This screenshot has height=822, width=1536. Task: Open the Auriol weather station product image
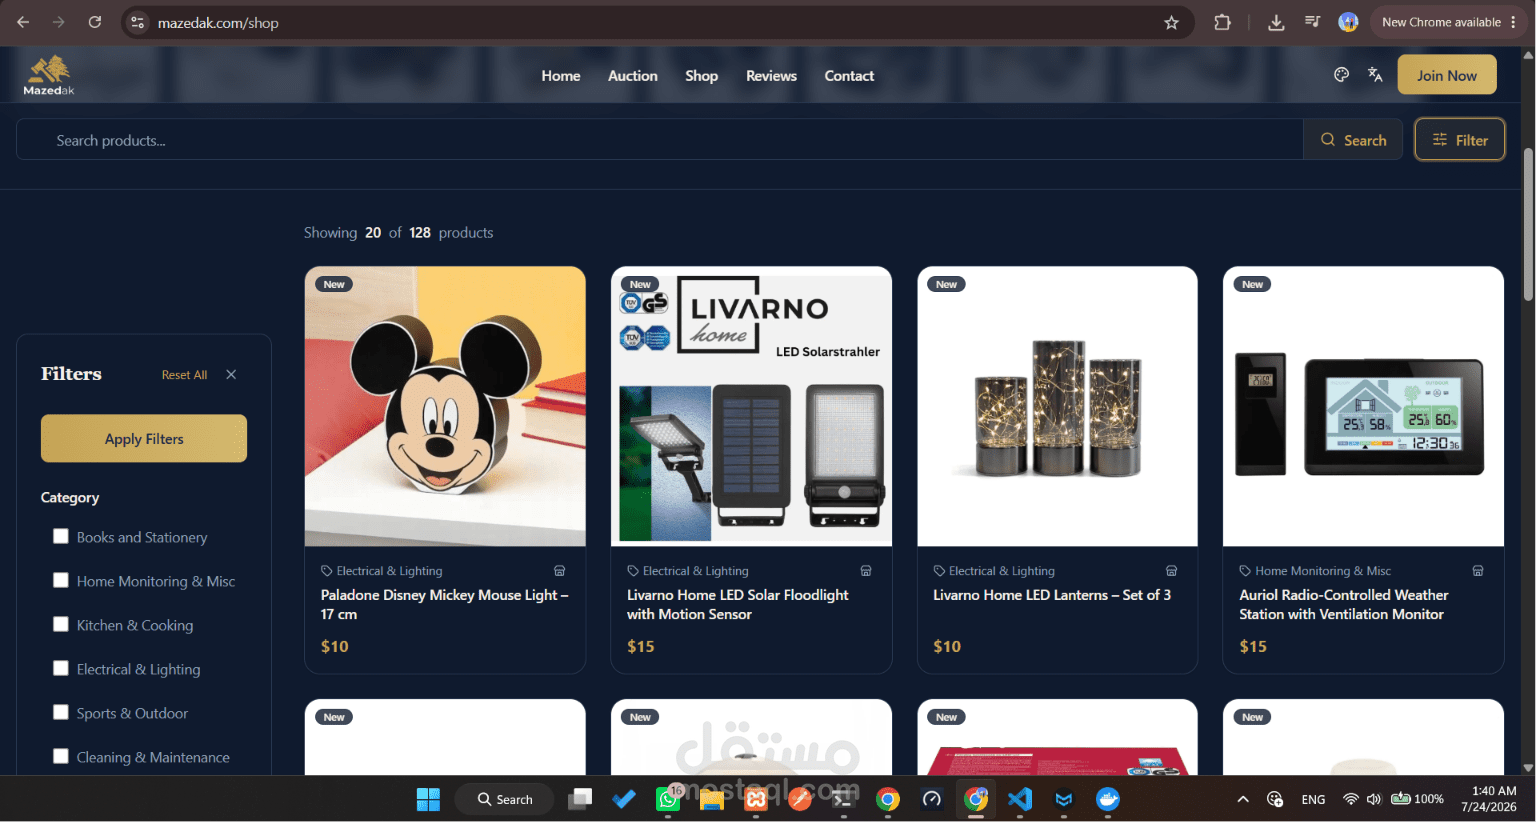tap(1363, 406)
